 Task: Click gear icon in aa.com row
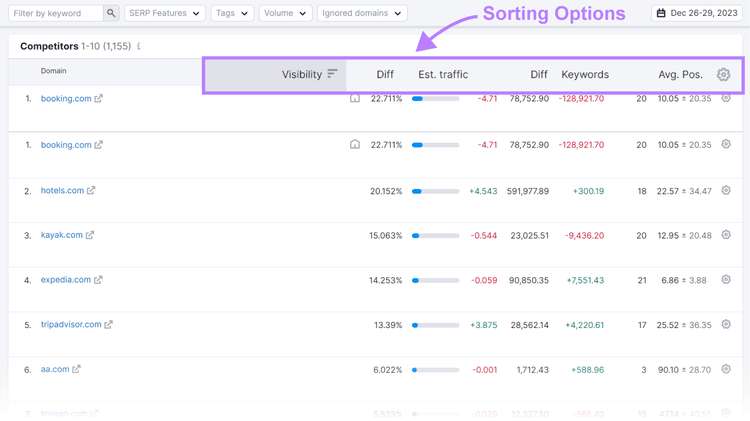point(726,369)
